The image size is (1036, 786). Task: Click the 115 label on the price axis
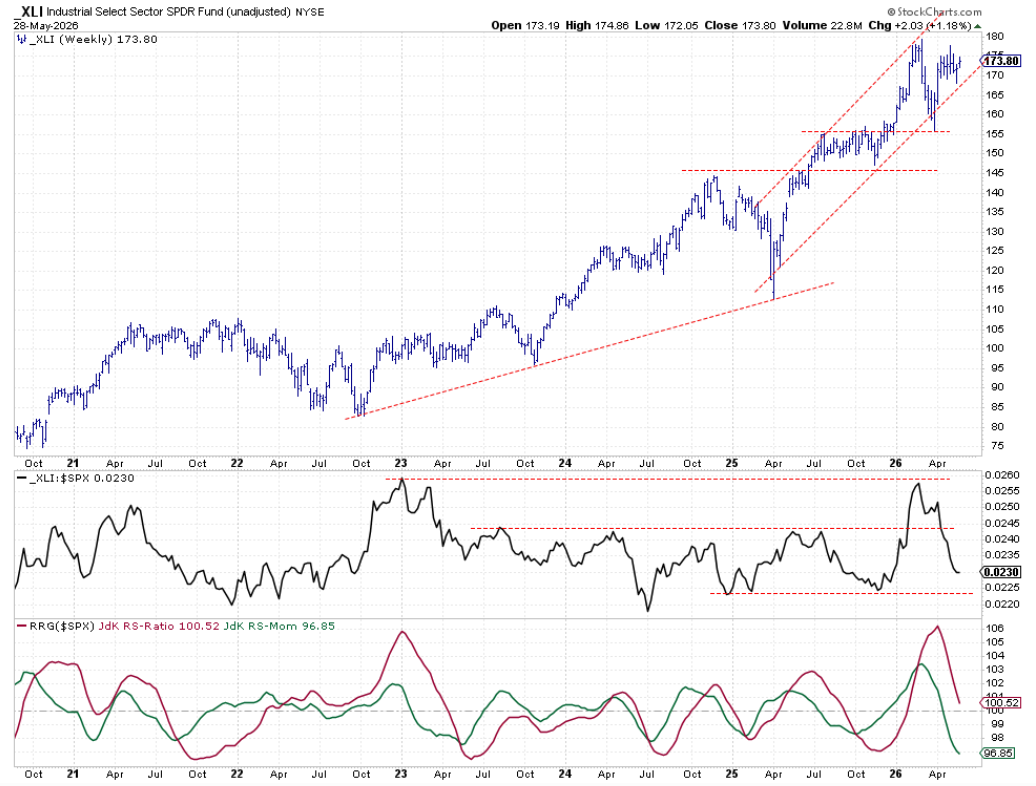click(x=994, y=290)
